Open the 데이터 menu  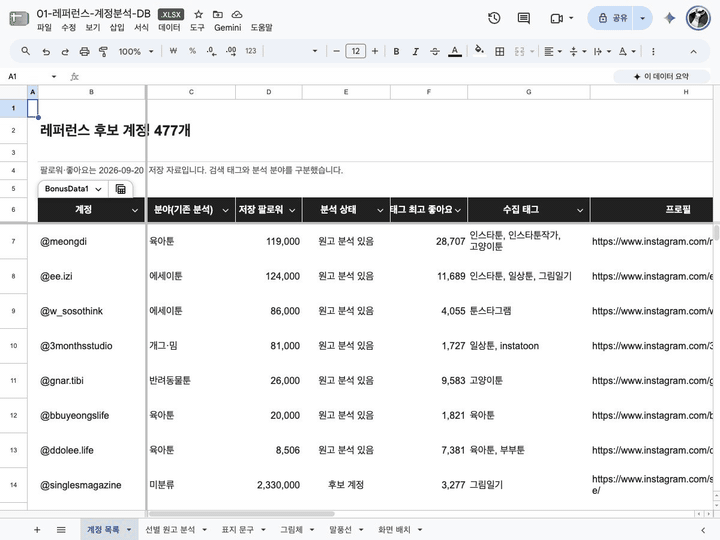(x=169, y=28)
